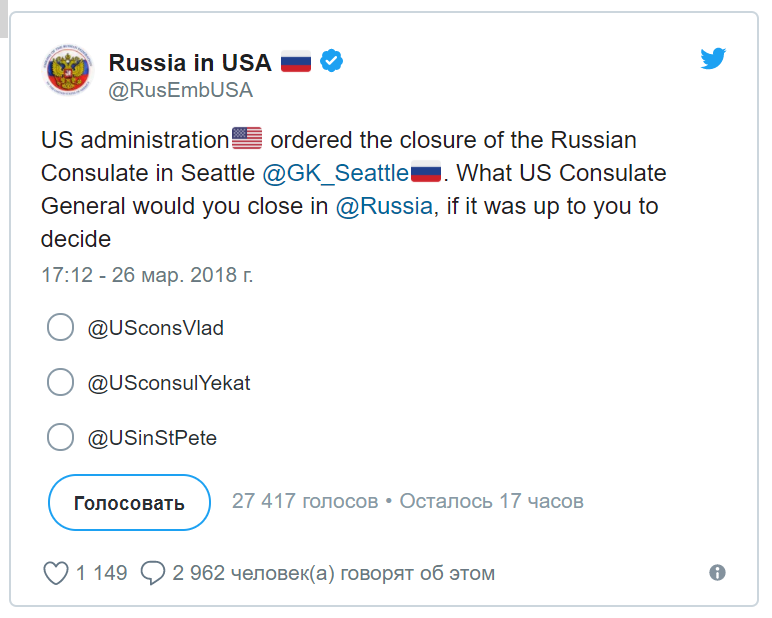Click the 1 149 likes count

pyautogui.click(x=102, y=573)
